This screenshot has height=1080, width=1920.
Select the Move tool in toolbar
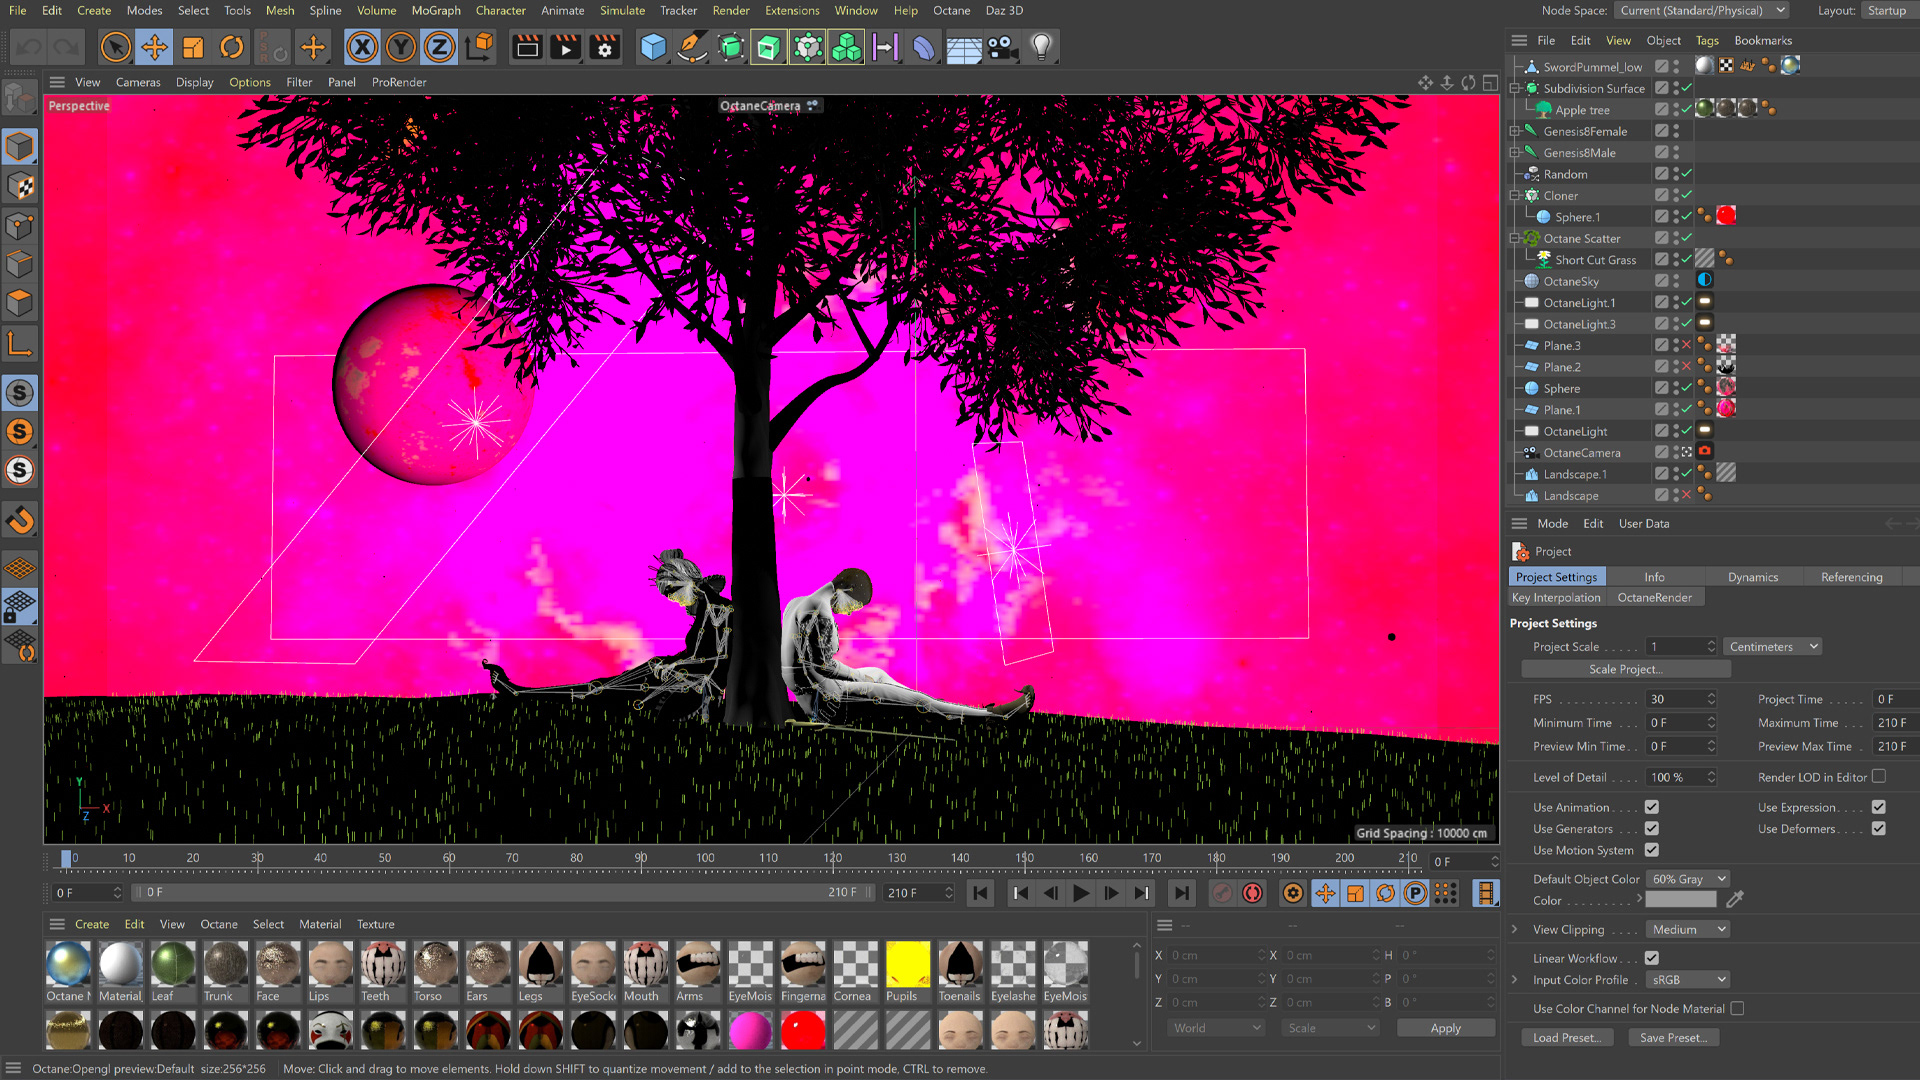[x=154, y=47]
